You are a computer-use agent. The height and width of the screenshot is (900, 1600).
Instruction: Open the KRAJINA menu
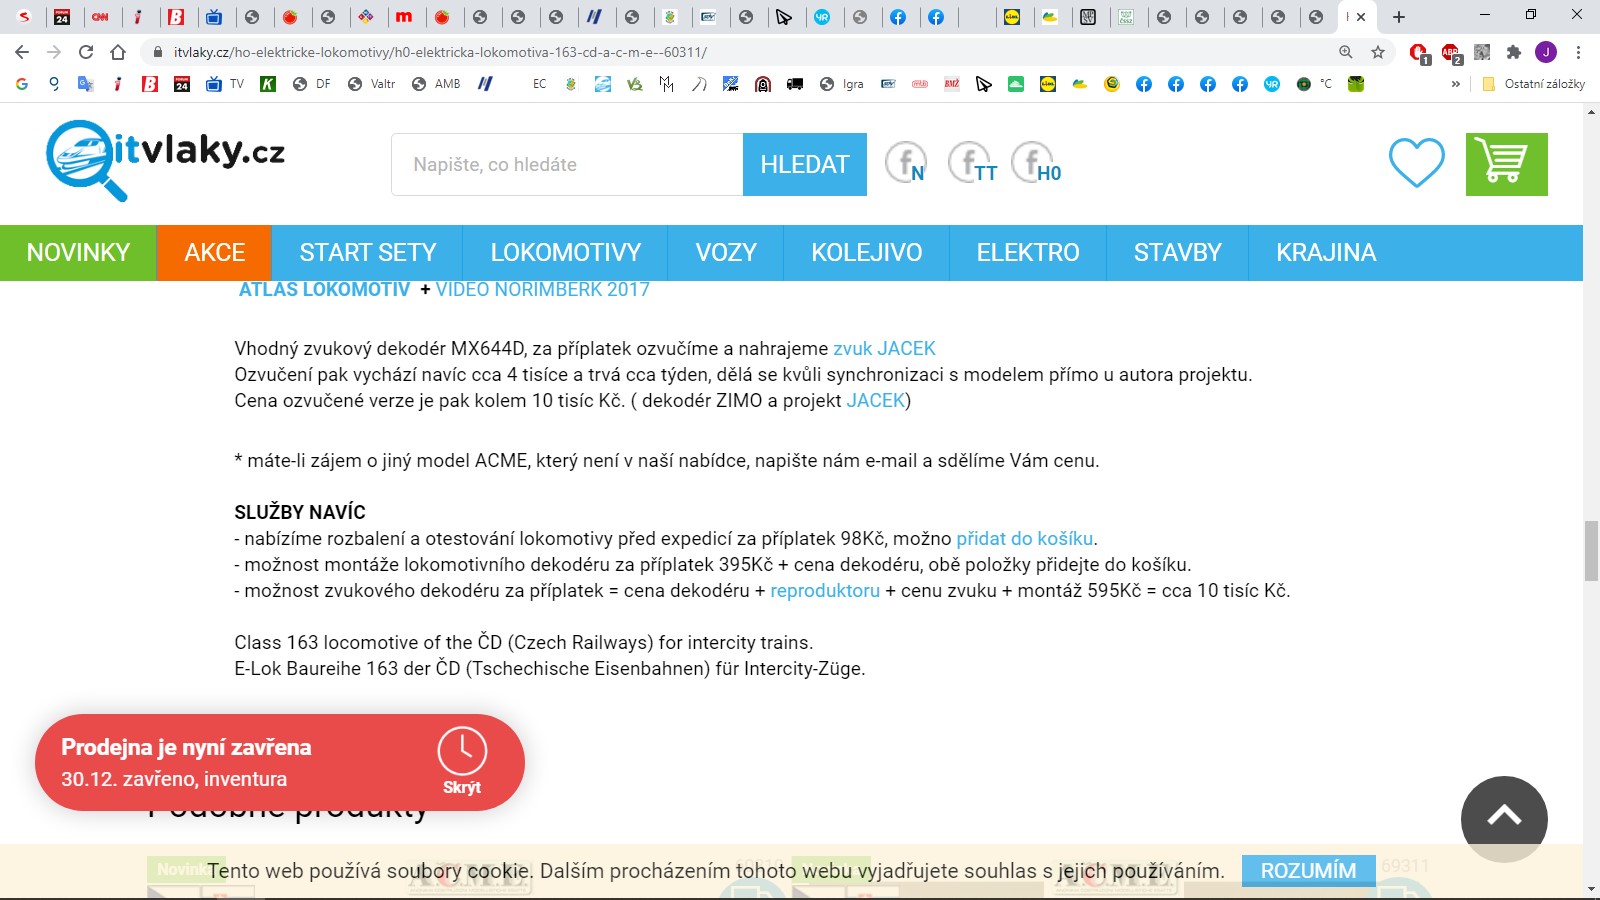click(x=1326, y=253)
